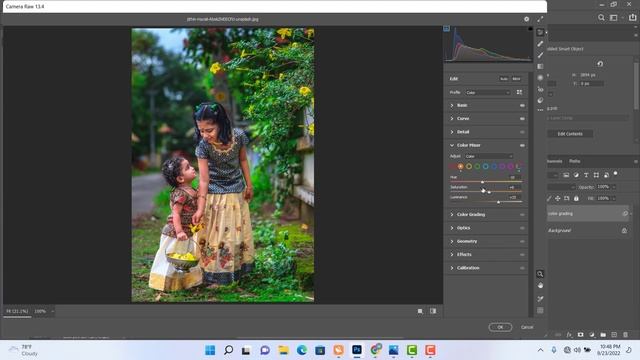640x360 pixels.
Task: Toggle Basic panel visibility eye
Action: 522,105
